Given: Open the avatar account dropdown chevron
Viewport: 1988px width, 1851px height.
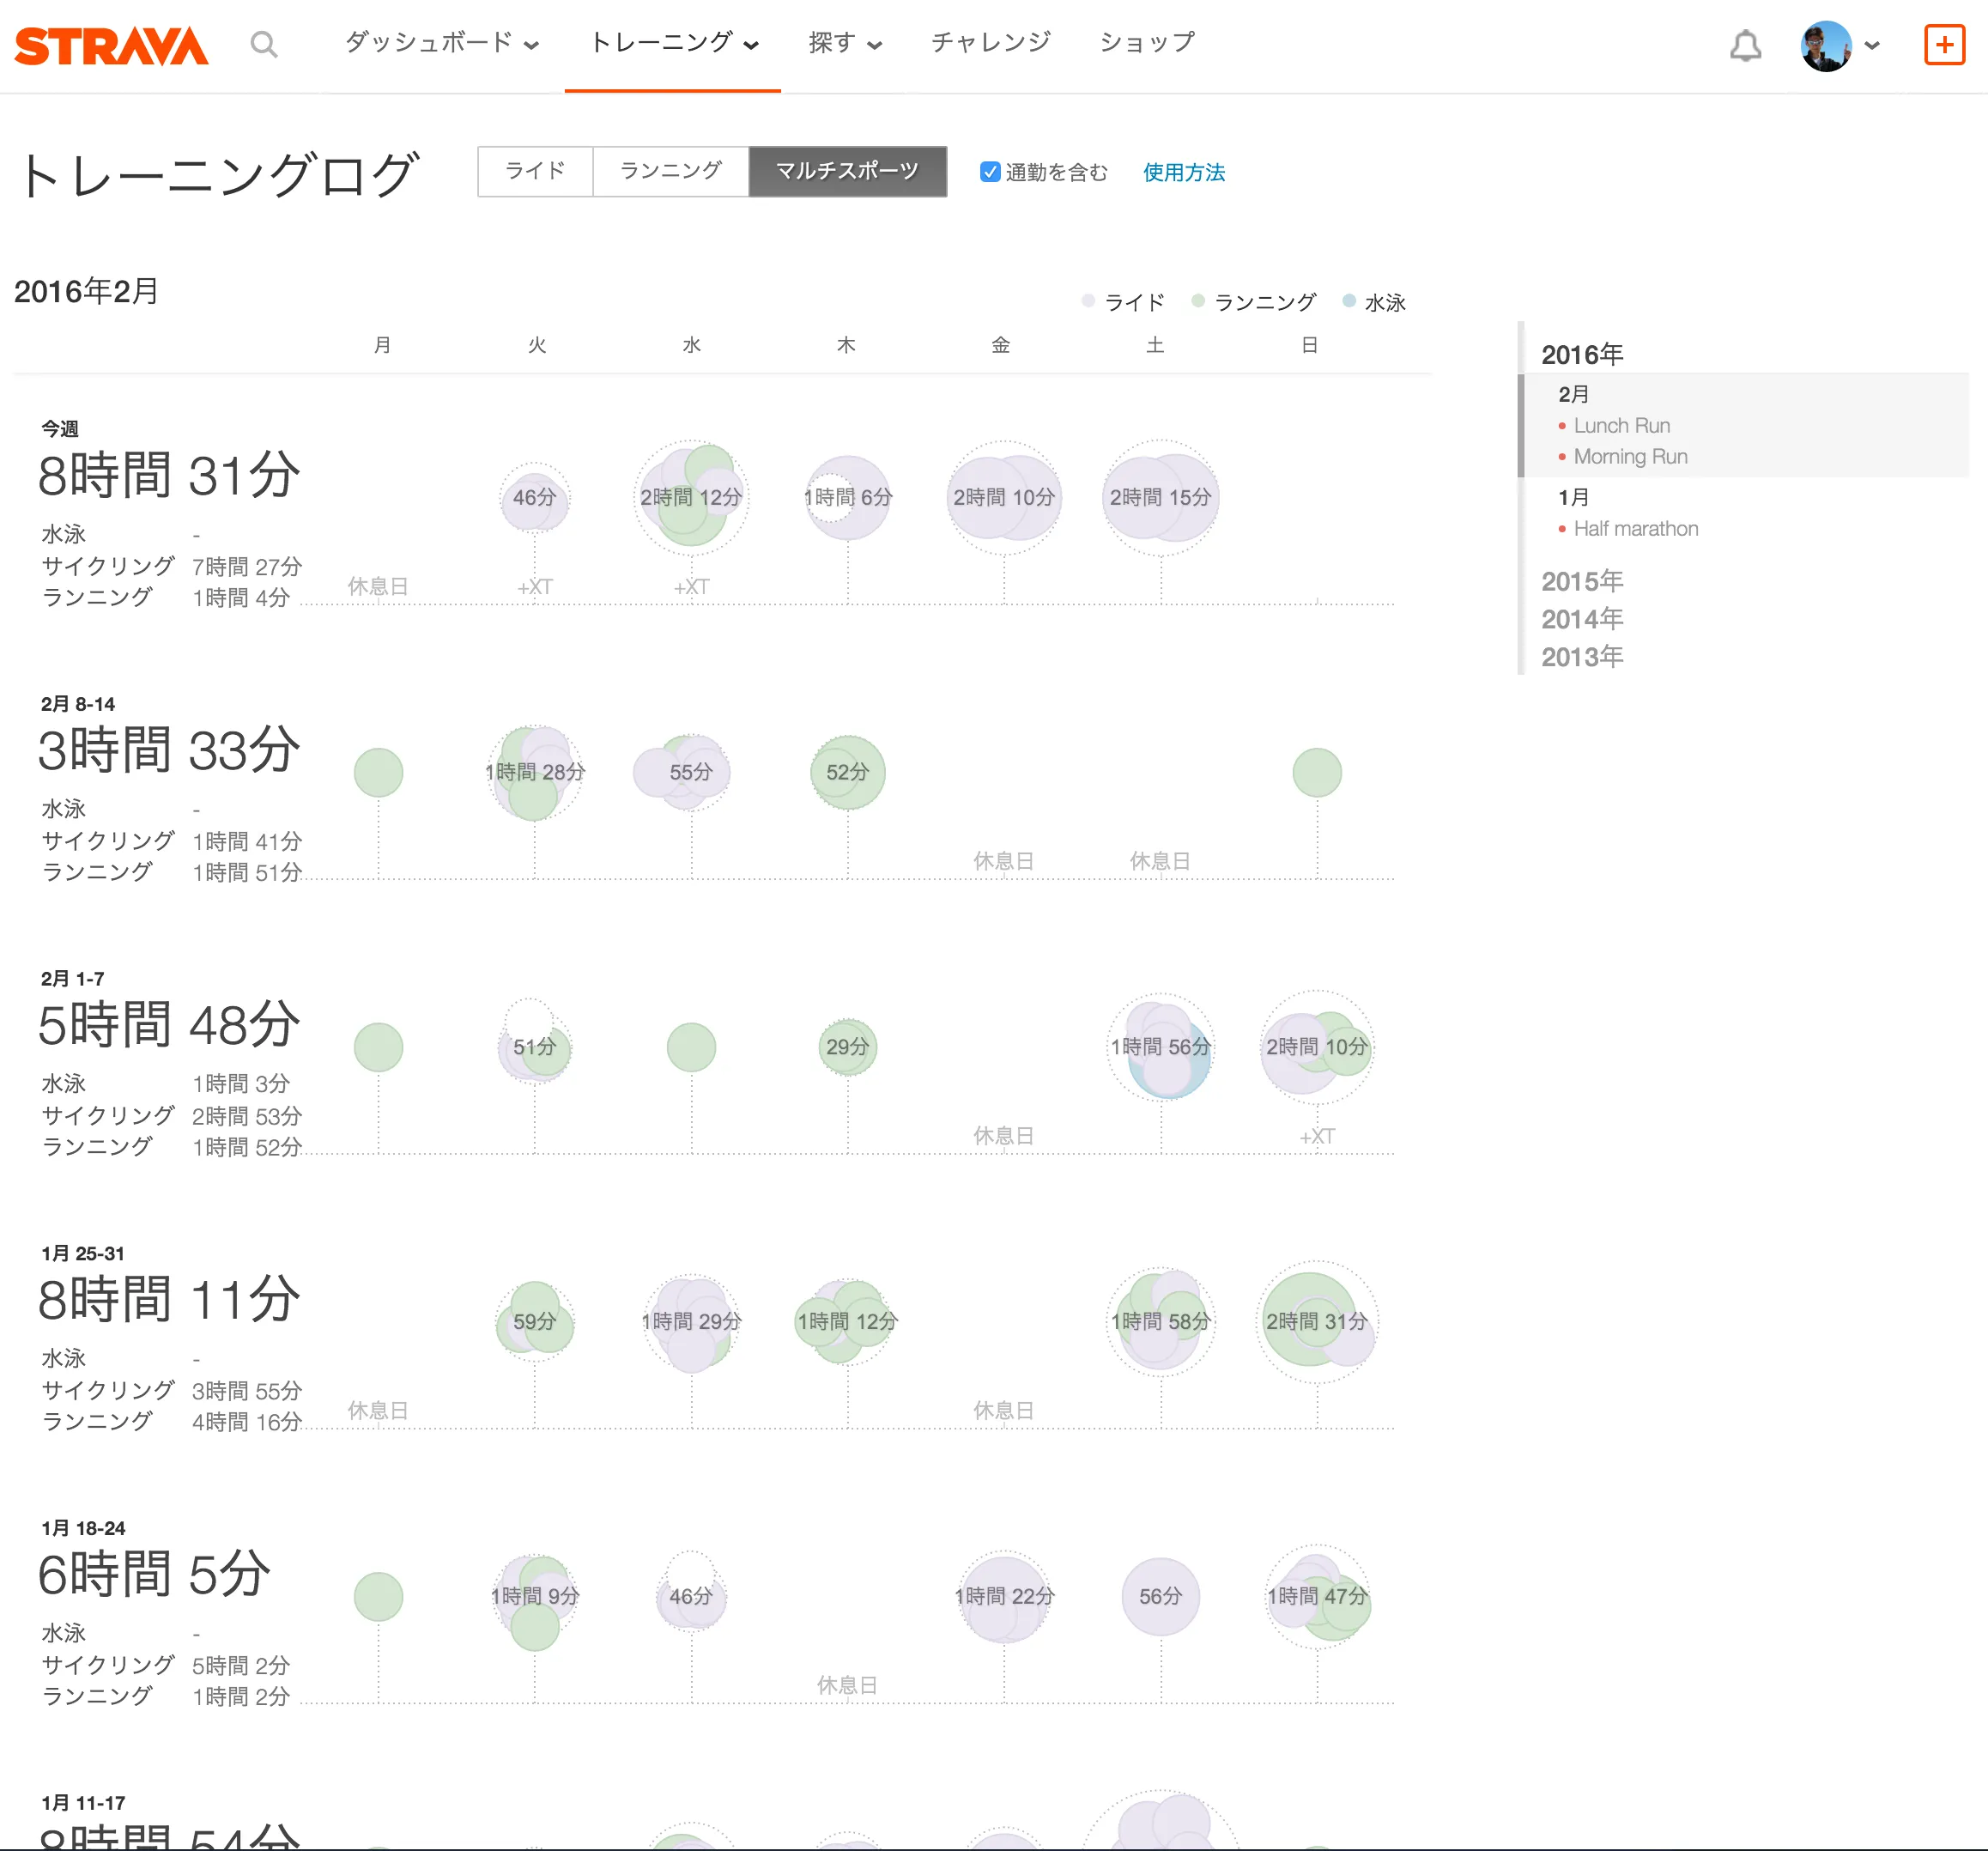Looking at the screenshot, I should point(1871,45).
